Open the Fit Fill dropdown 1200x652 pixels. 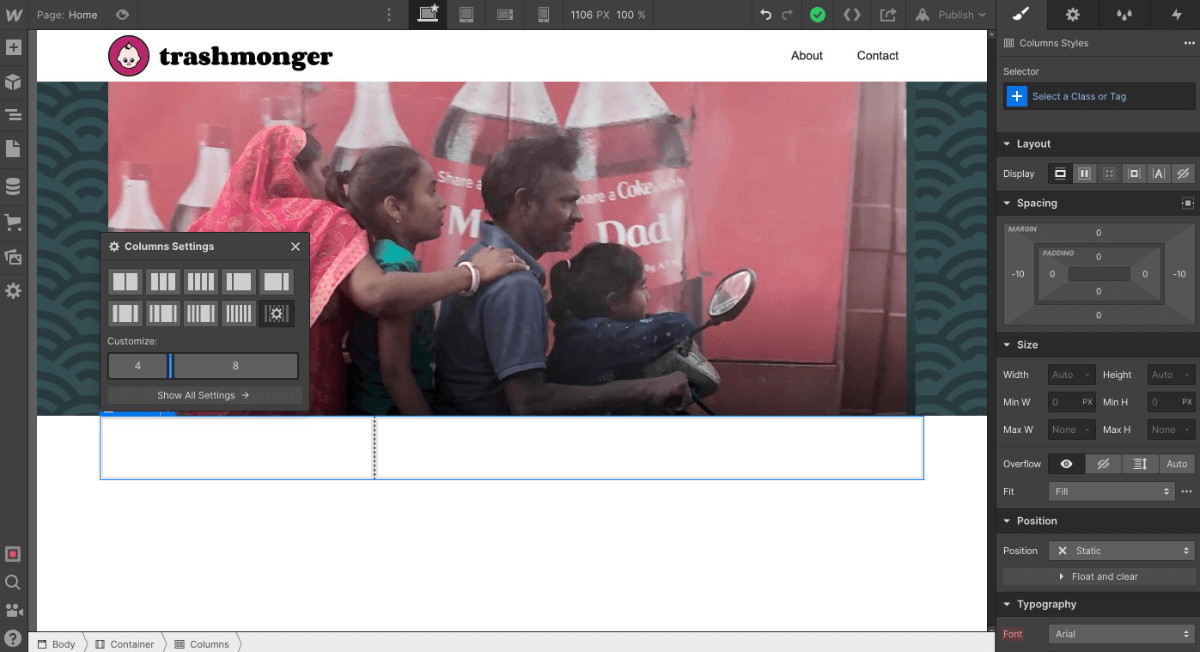point(1111,491)
